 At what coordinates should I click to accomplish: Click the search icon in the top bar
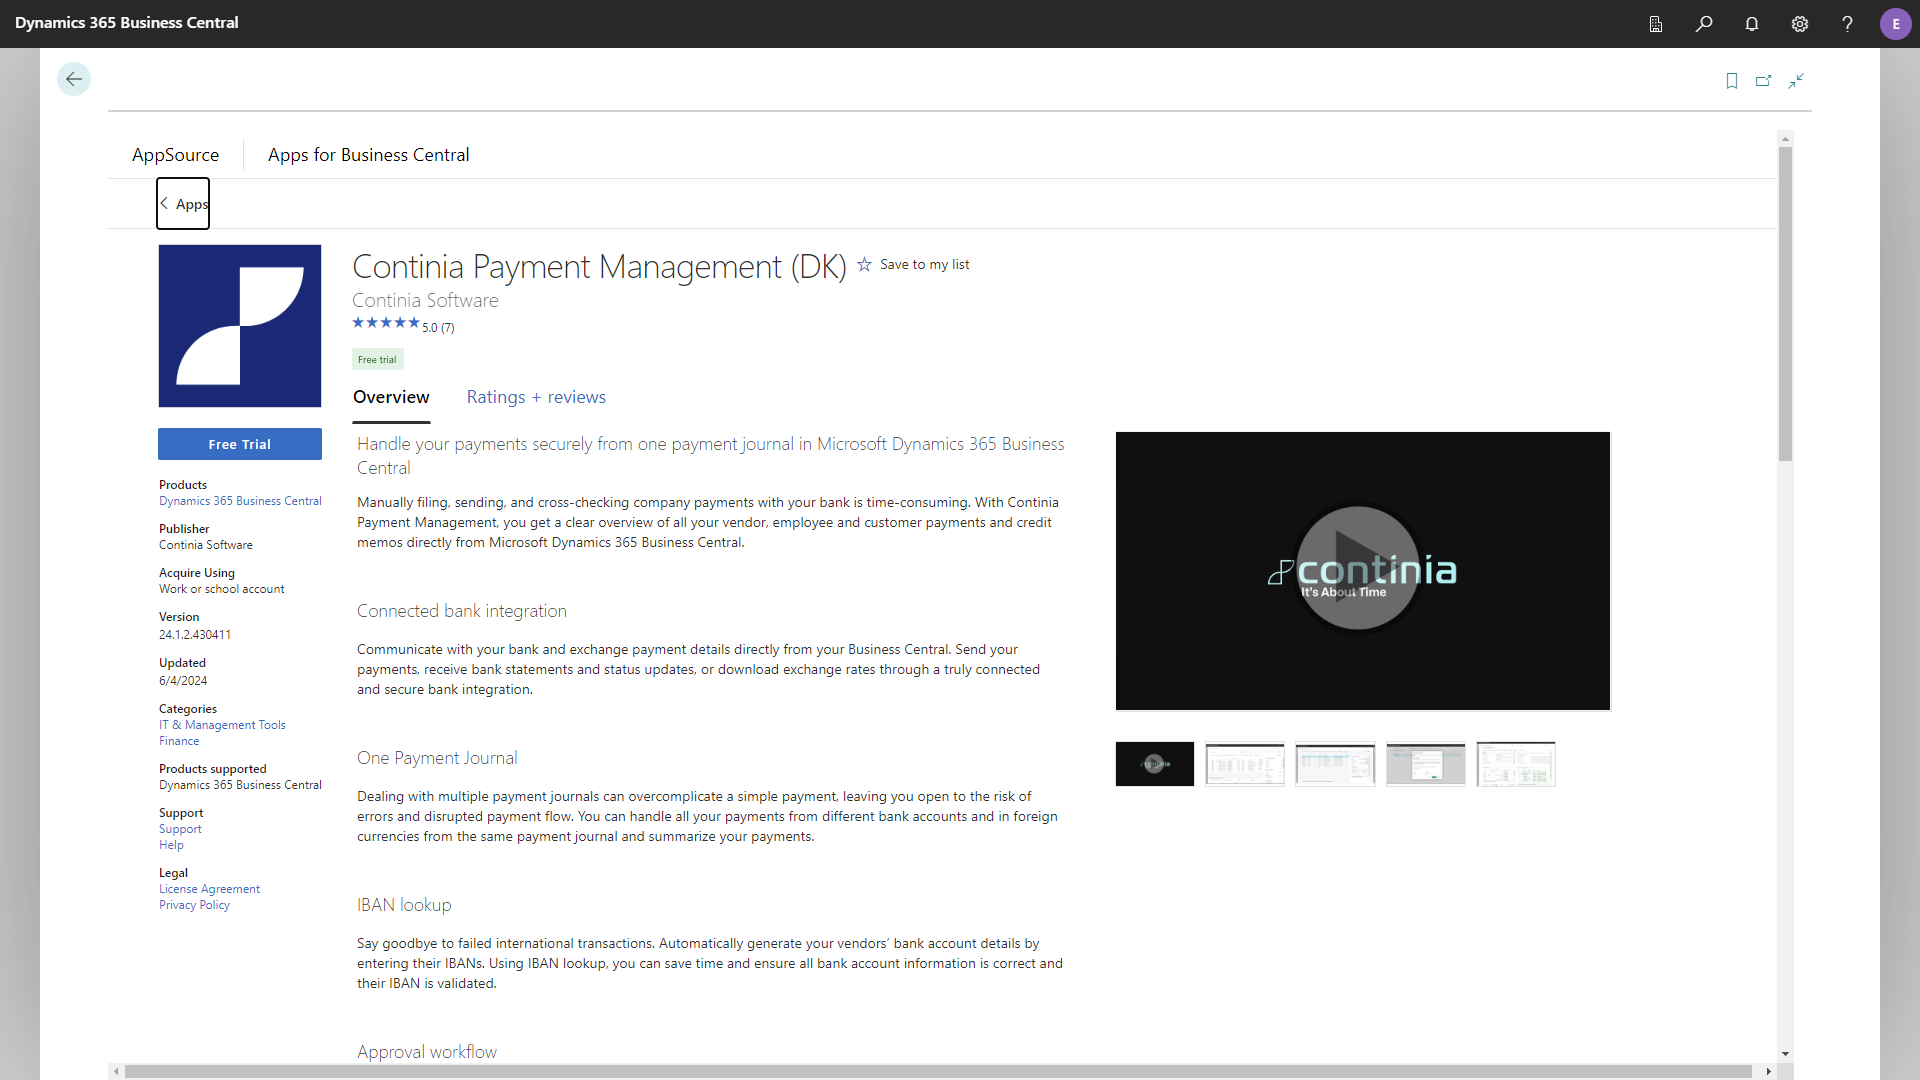click(x=1705, y=22)
